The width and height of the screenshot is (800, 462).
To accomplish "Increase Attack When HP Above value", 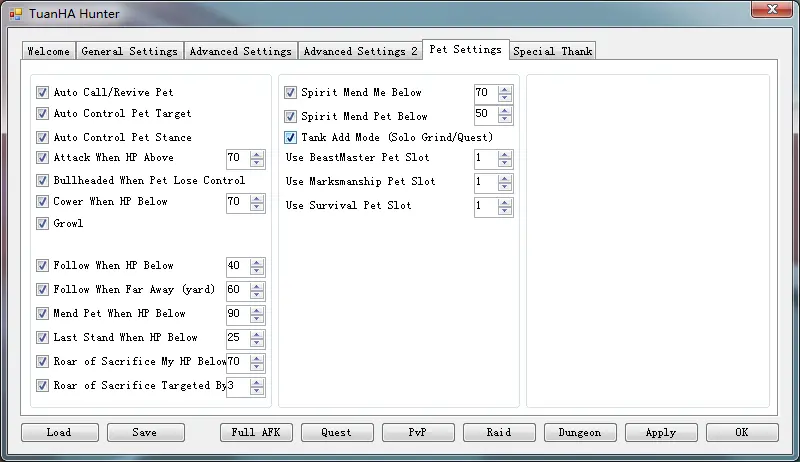I will coord(257,154).
